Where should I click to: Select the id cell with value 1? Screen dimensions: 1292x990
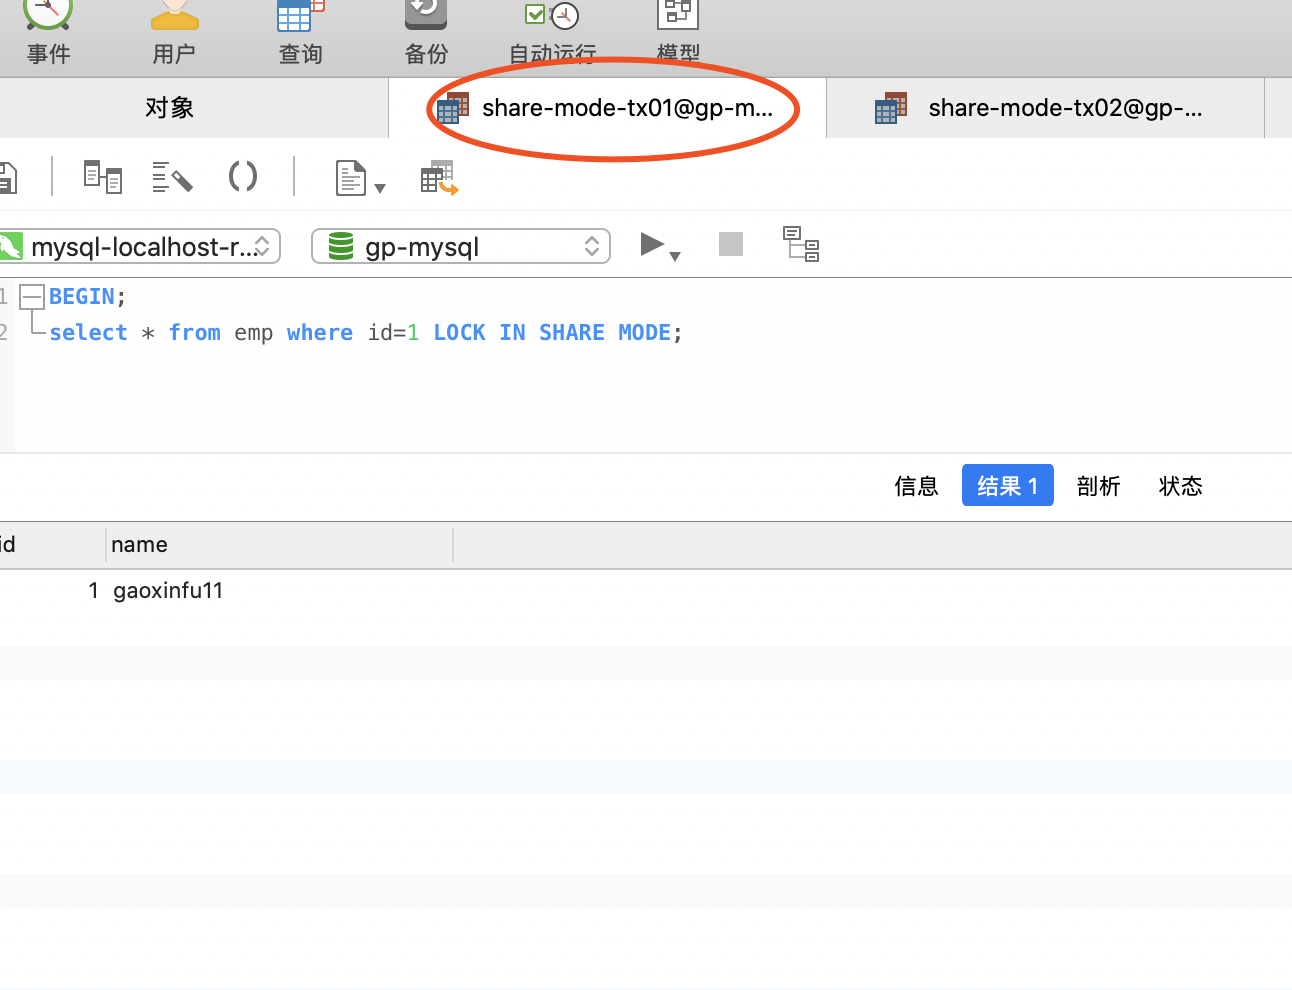pos(52,591)
